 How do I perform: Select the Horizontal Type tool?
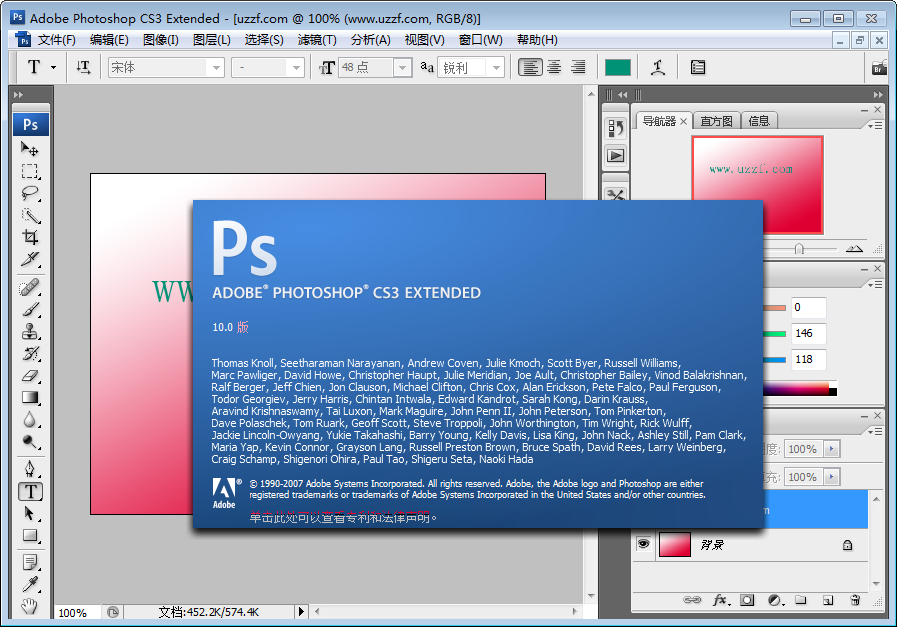coord(30,491)
